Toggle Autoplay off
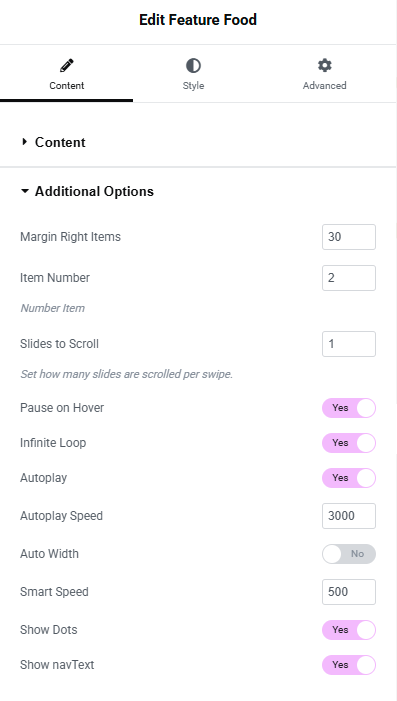The image size is (397, 701). 349,477
